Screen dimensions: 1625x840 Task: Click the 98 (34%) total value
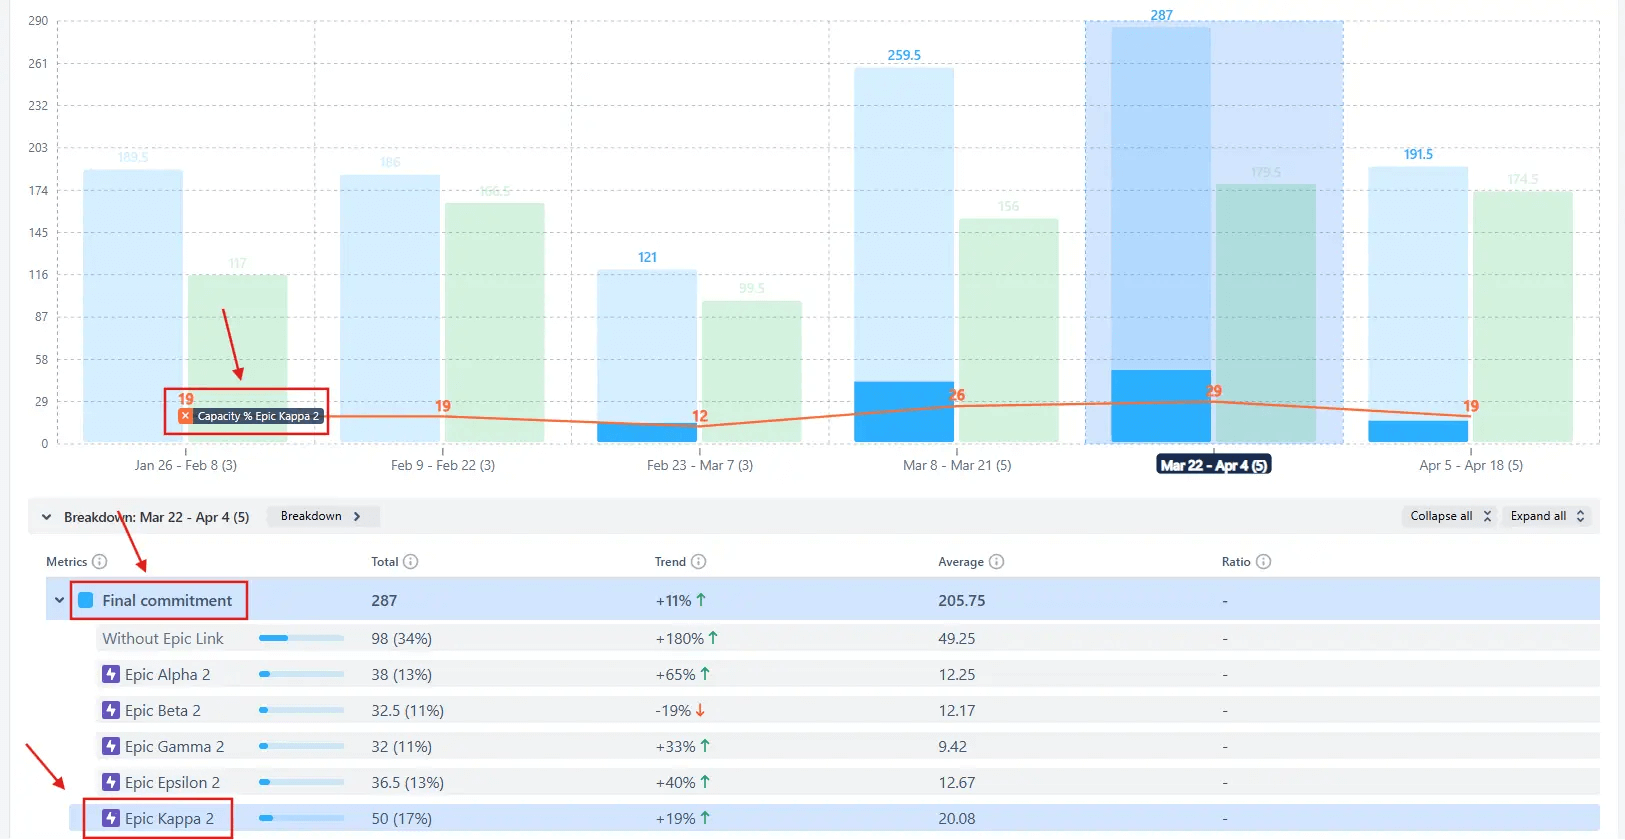pyautogui.click(x=402, y=638)
